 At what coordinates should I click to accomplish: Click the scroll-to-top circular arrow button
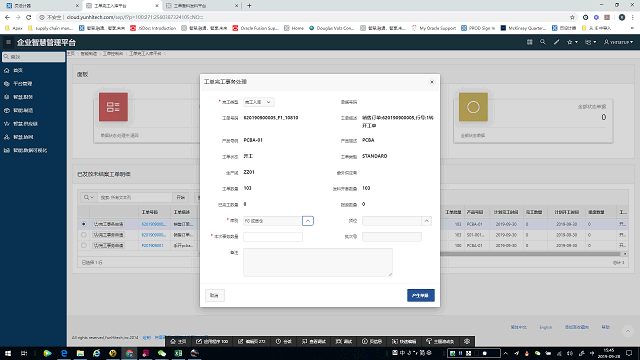[x=628, y=331]
